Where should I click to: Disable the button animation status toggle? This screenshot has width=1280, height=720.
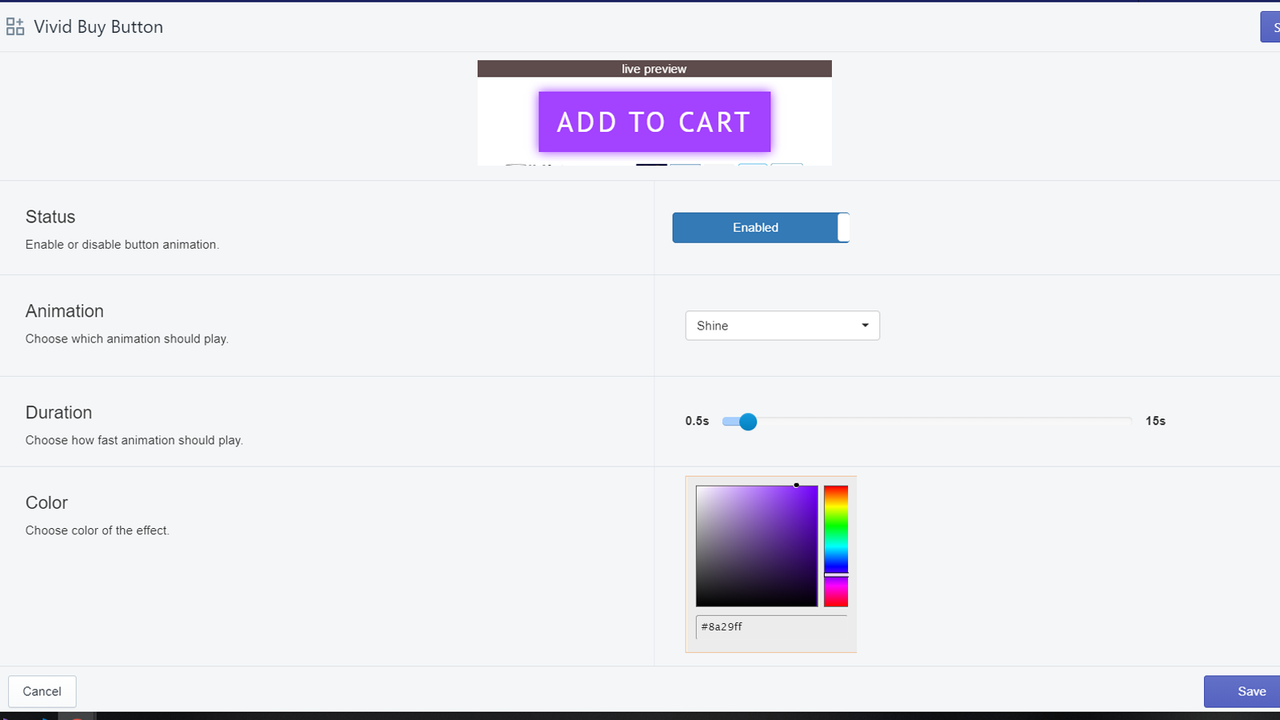pos(760,227)
